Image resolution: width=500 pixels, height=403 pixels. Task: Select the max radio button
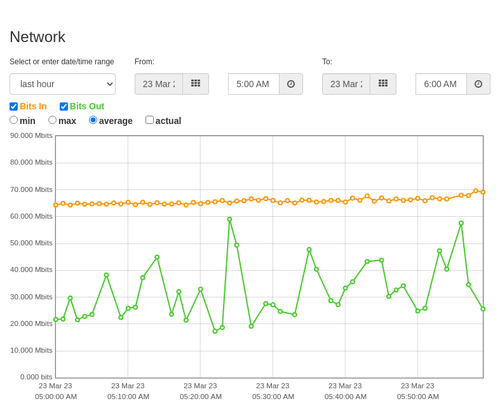[52, 120]
